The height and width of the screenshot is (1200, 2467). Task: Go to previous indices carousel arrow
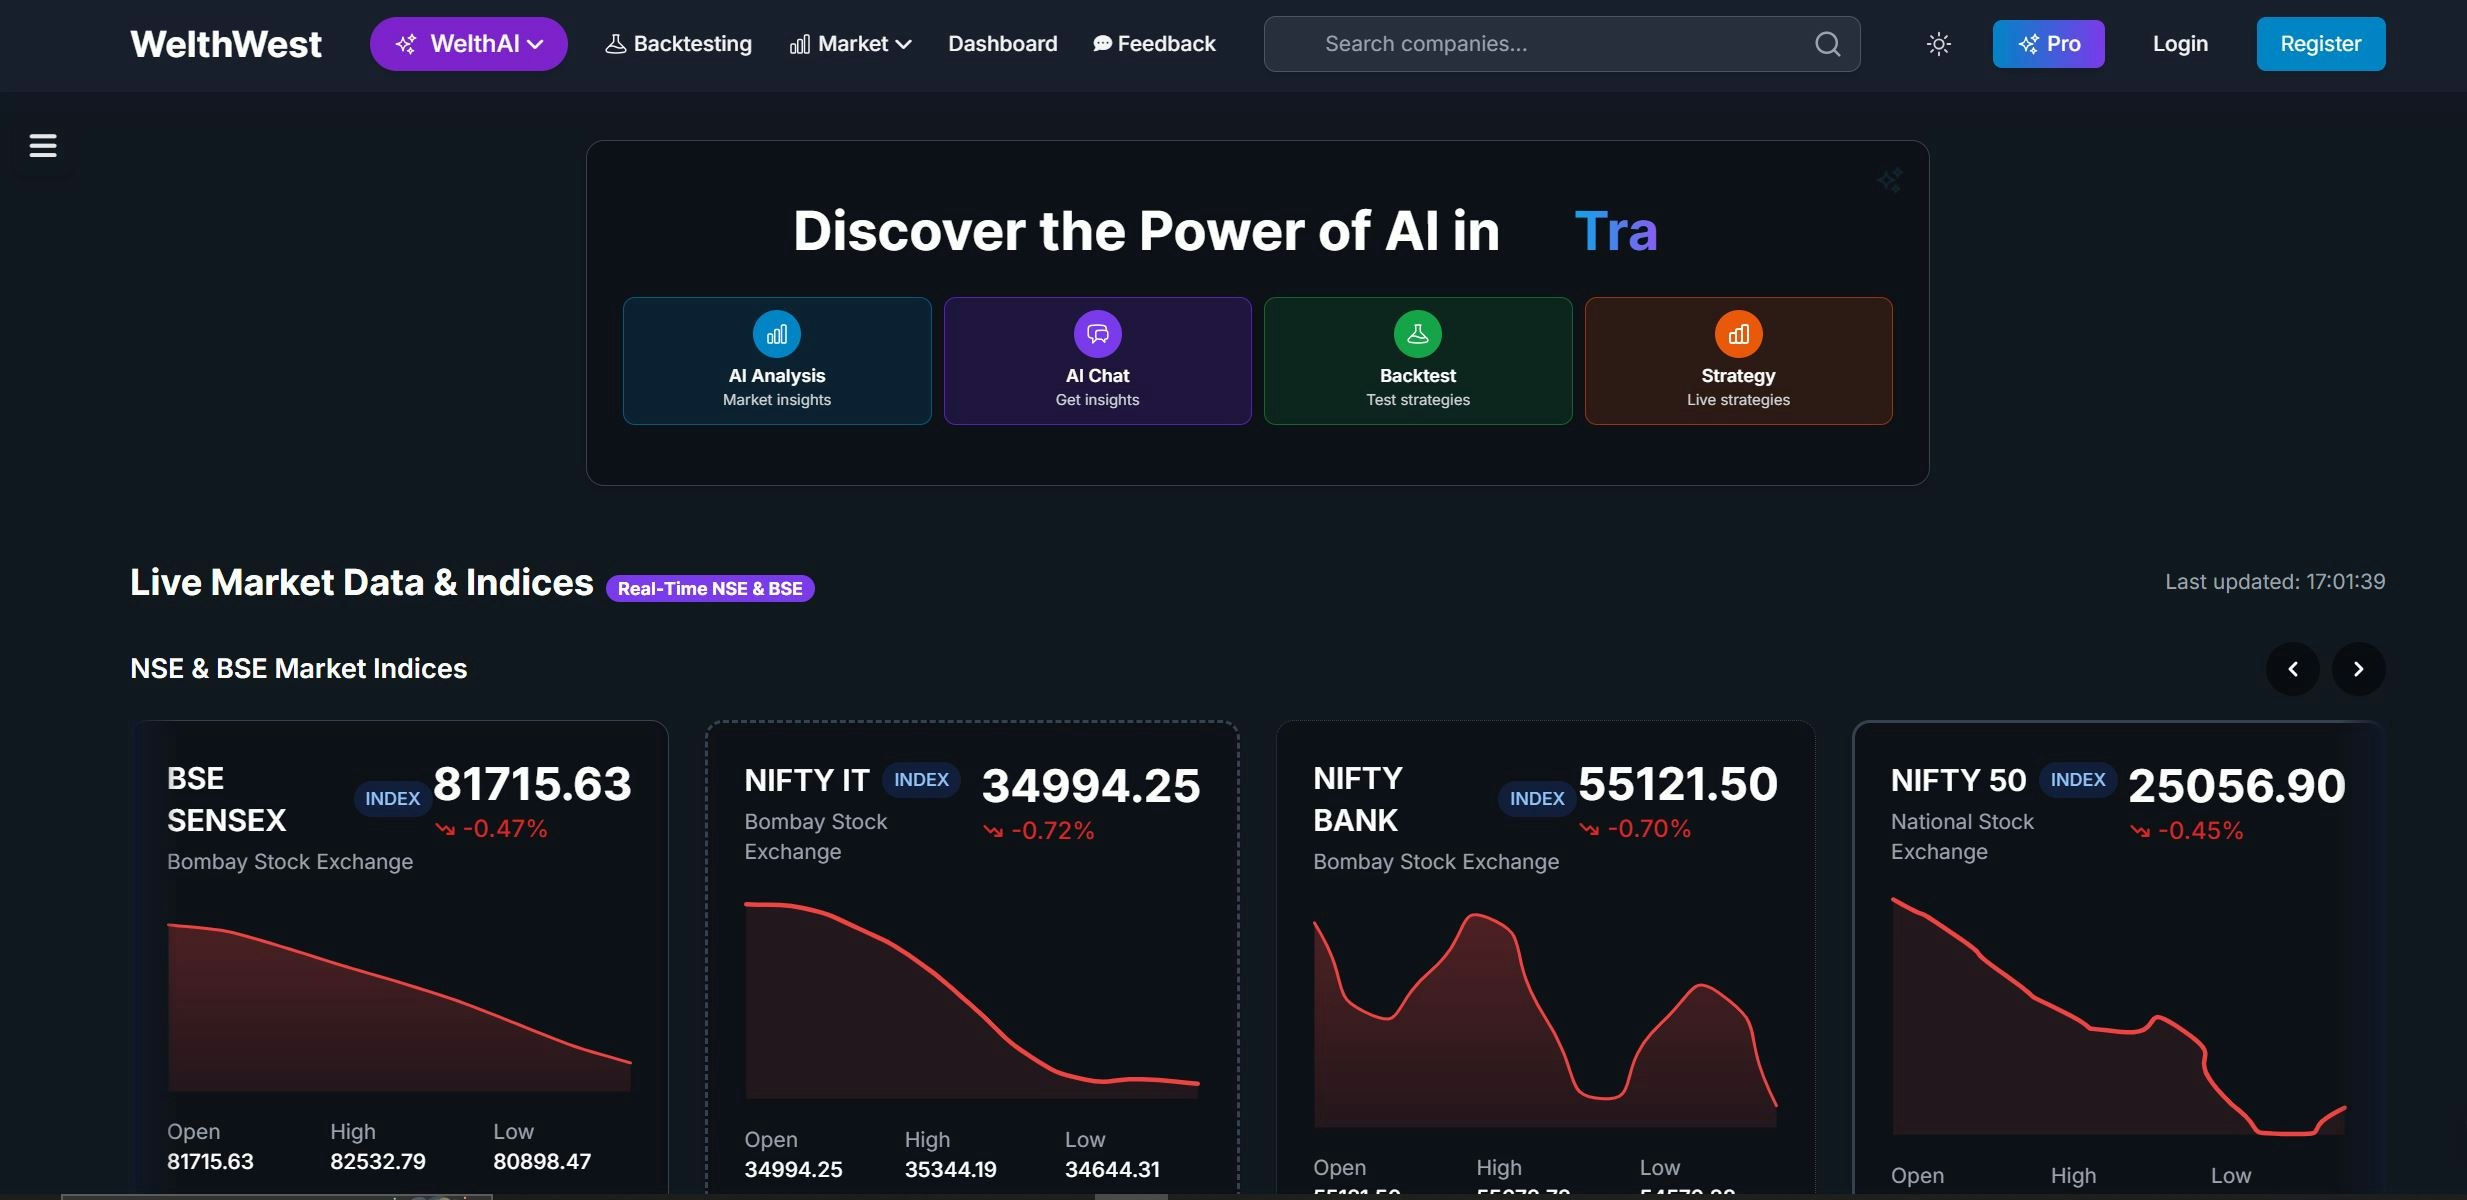[x=2293, y=669]
